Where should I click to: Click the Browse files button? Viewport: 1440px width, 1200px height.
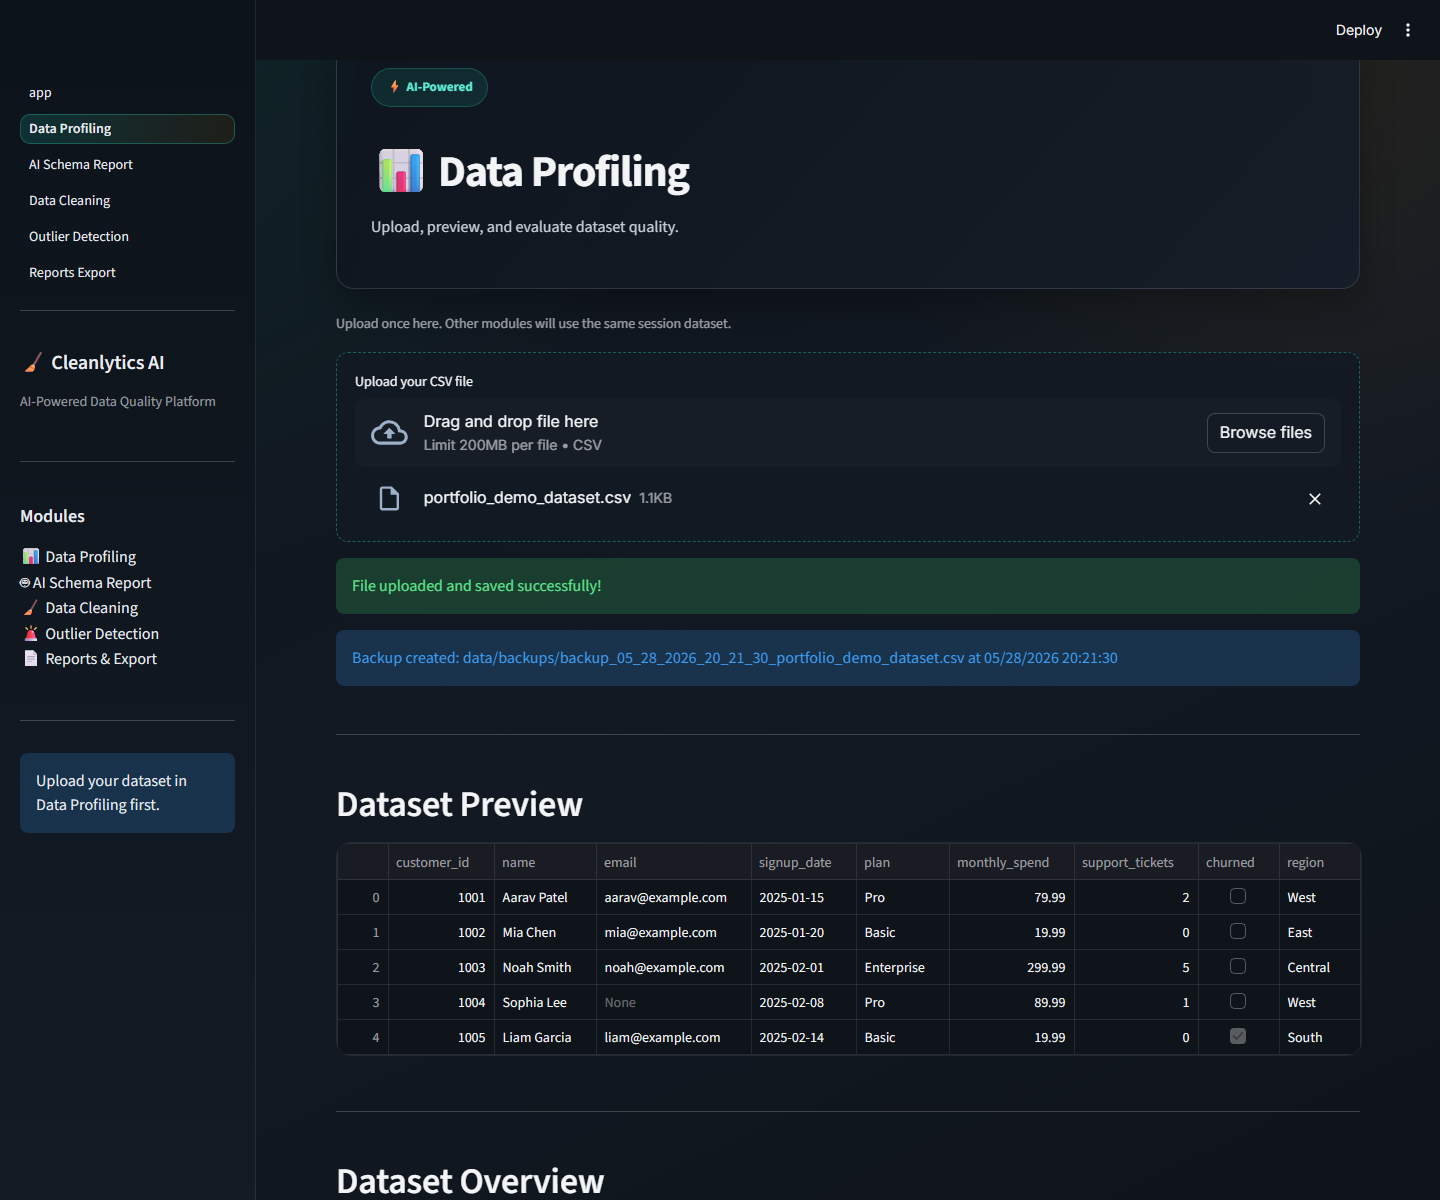[1265, 433]
